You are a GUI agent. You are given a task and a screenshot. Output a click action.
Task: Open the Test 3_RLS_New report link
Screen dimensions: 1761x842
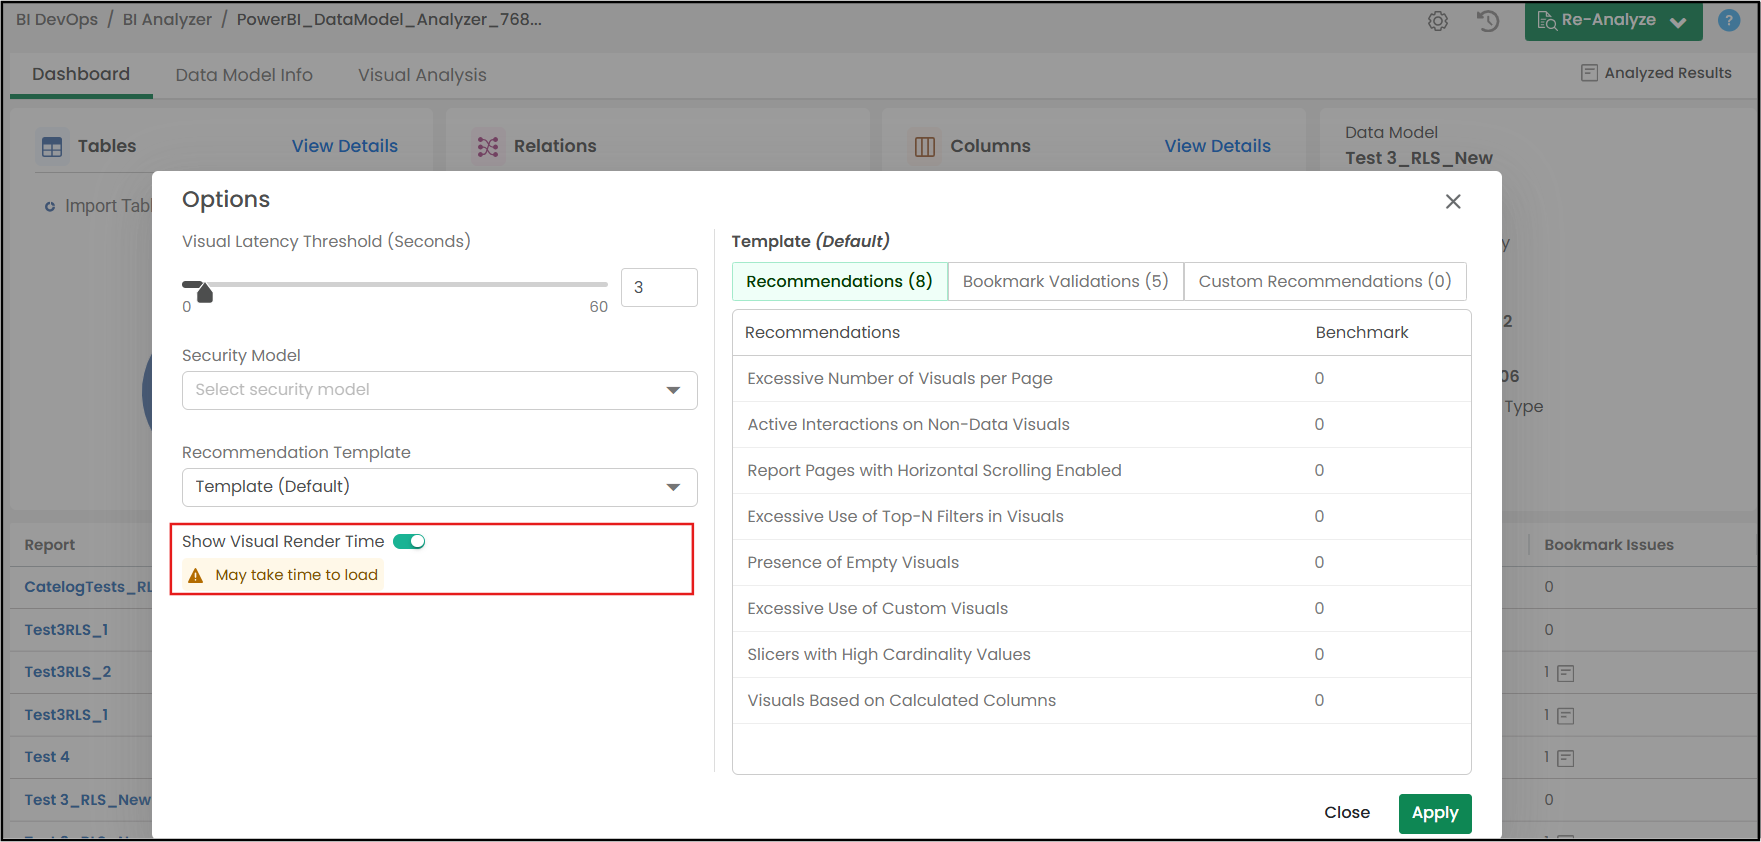88,800
